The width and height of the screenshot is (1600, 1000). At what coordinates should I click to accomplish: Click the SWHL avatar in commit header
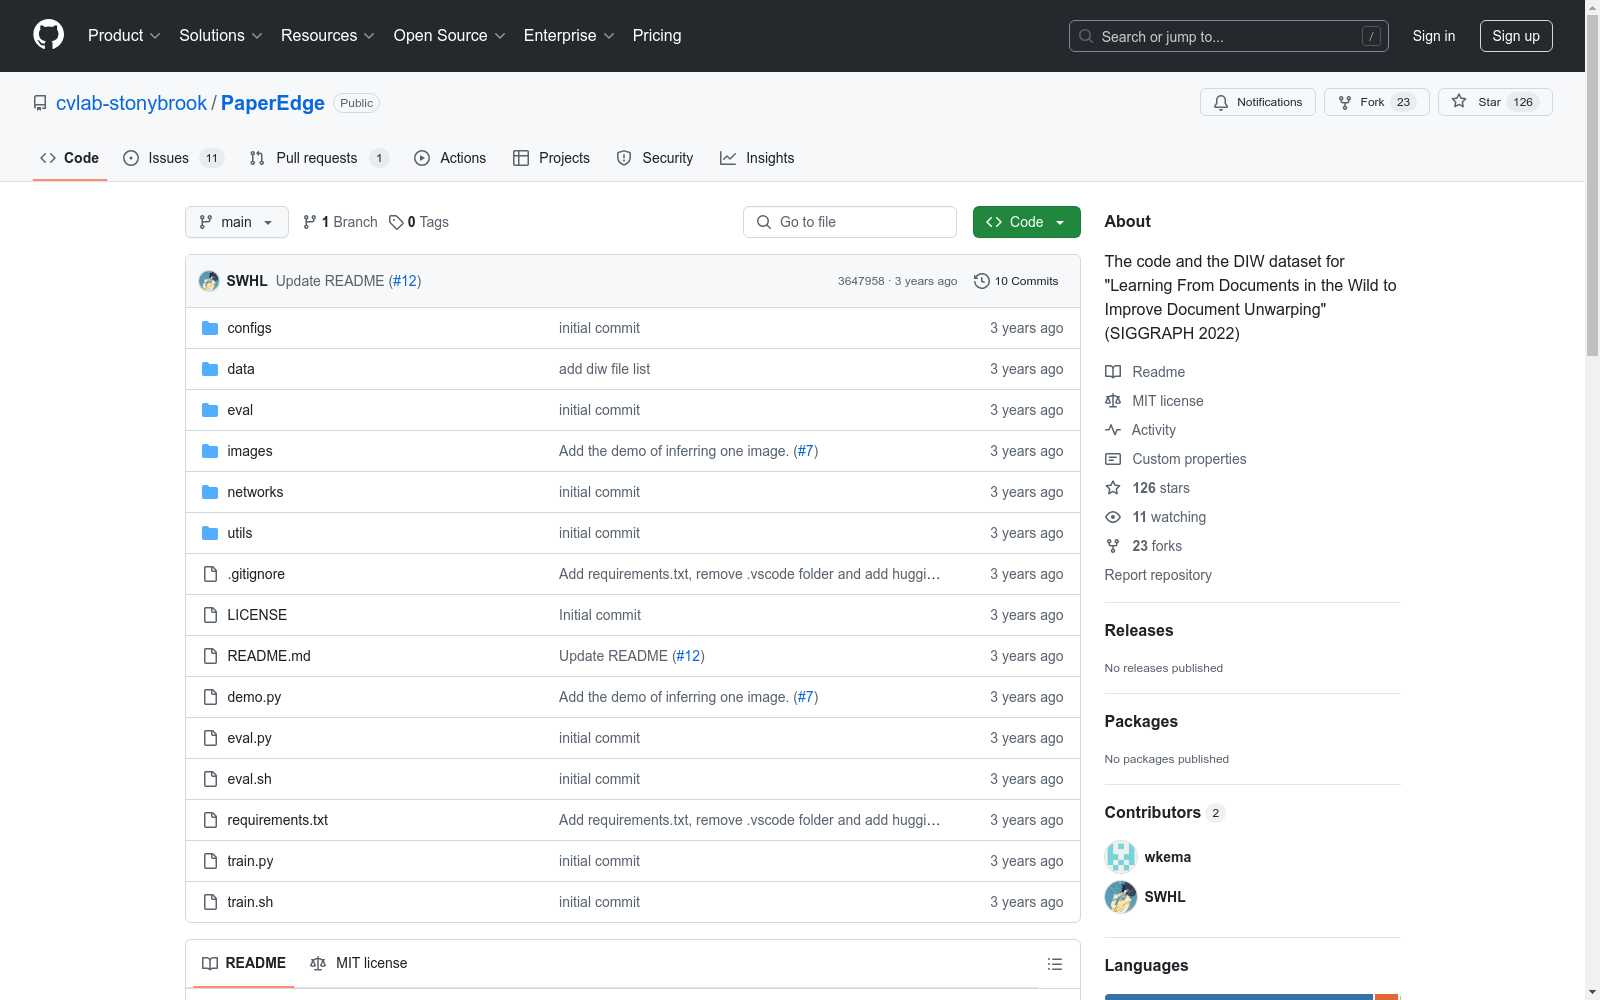(x=209, y=281)
